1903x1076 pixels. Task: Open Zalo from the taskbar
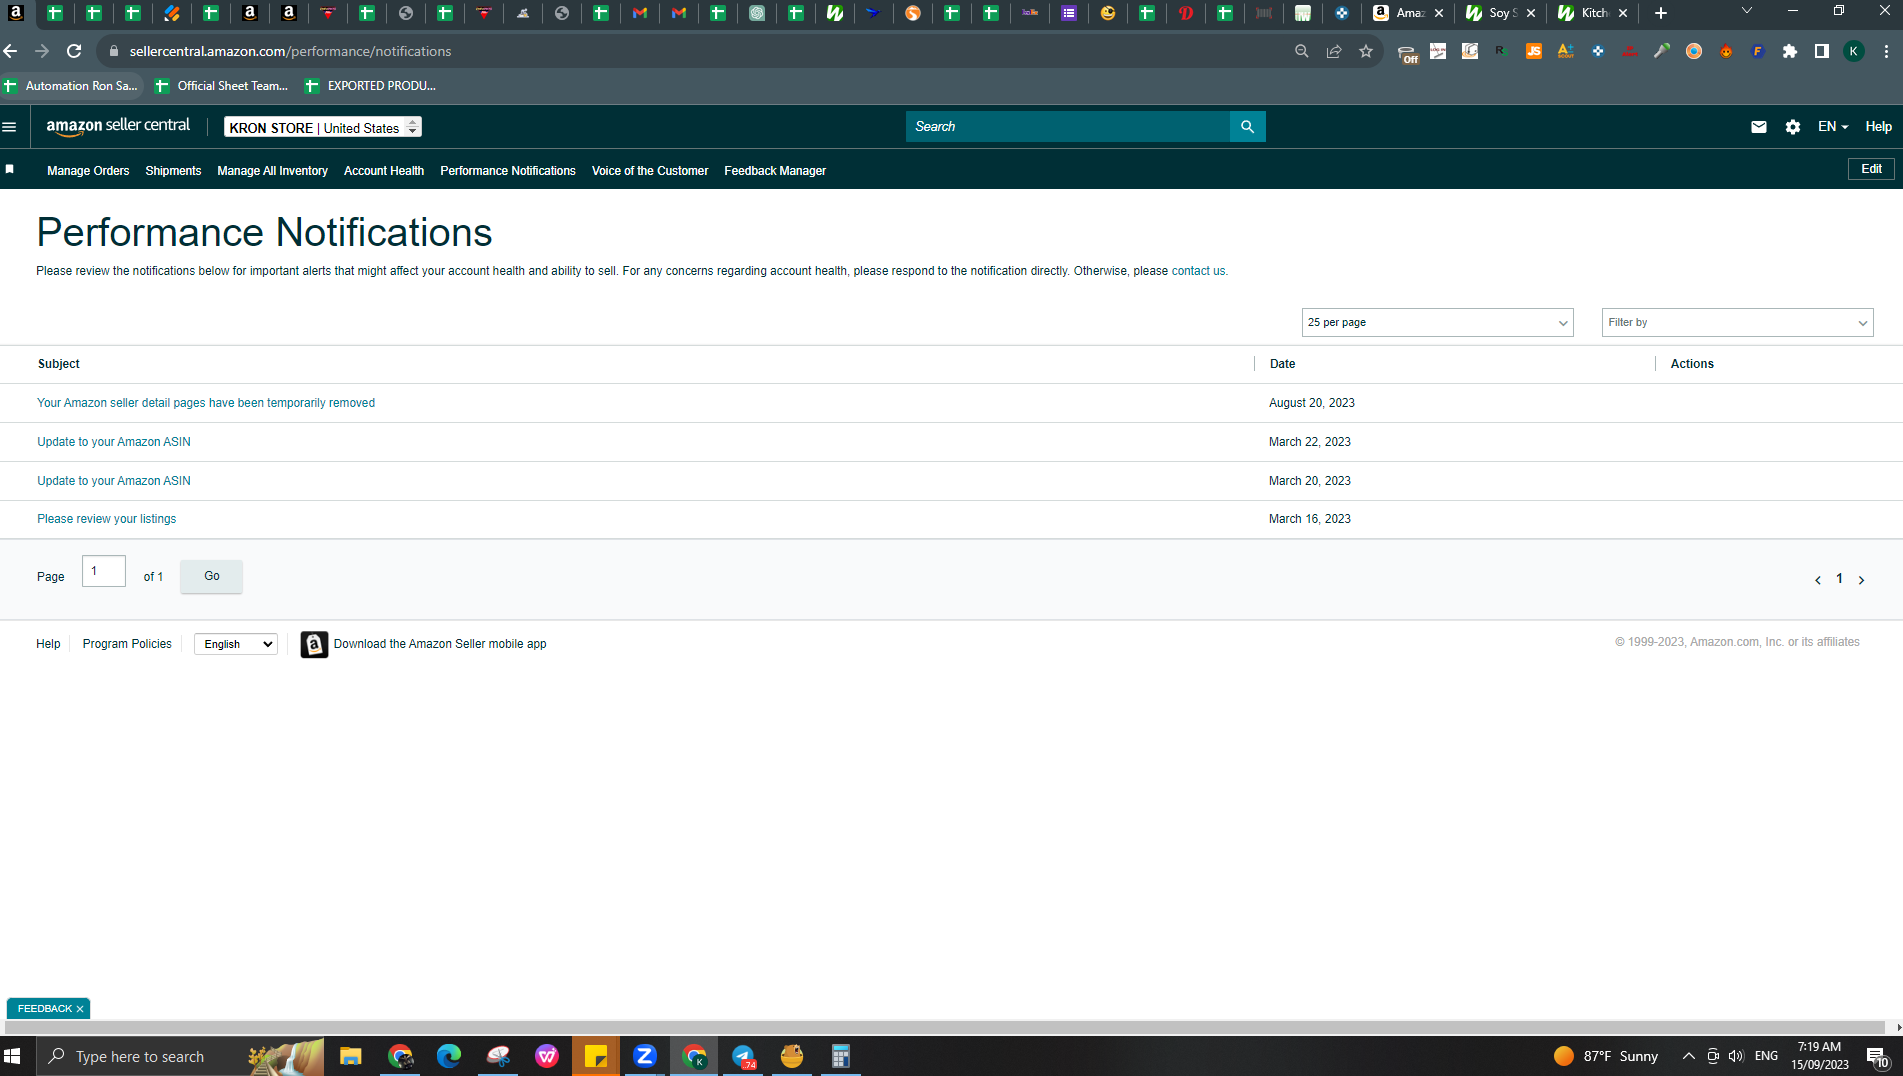pyautogui.click(x=645, y=1056)
